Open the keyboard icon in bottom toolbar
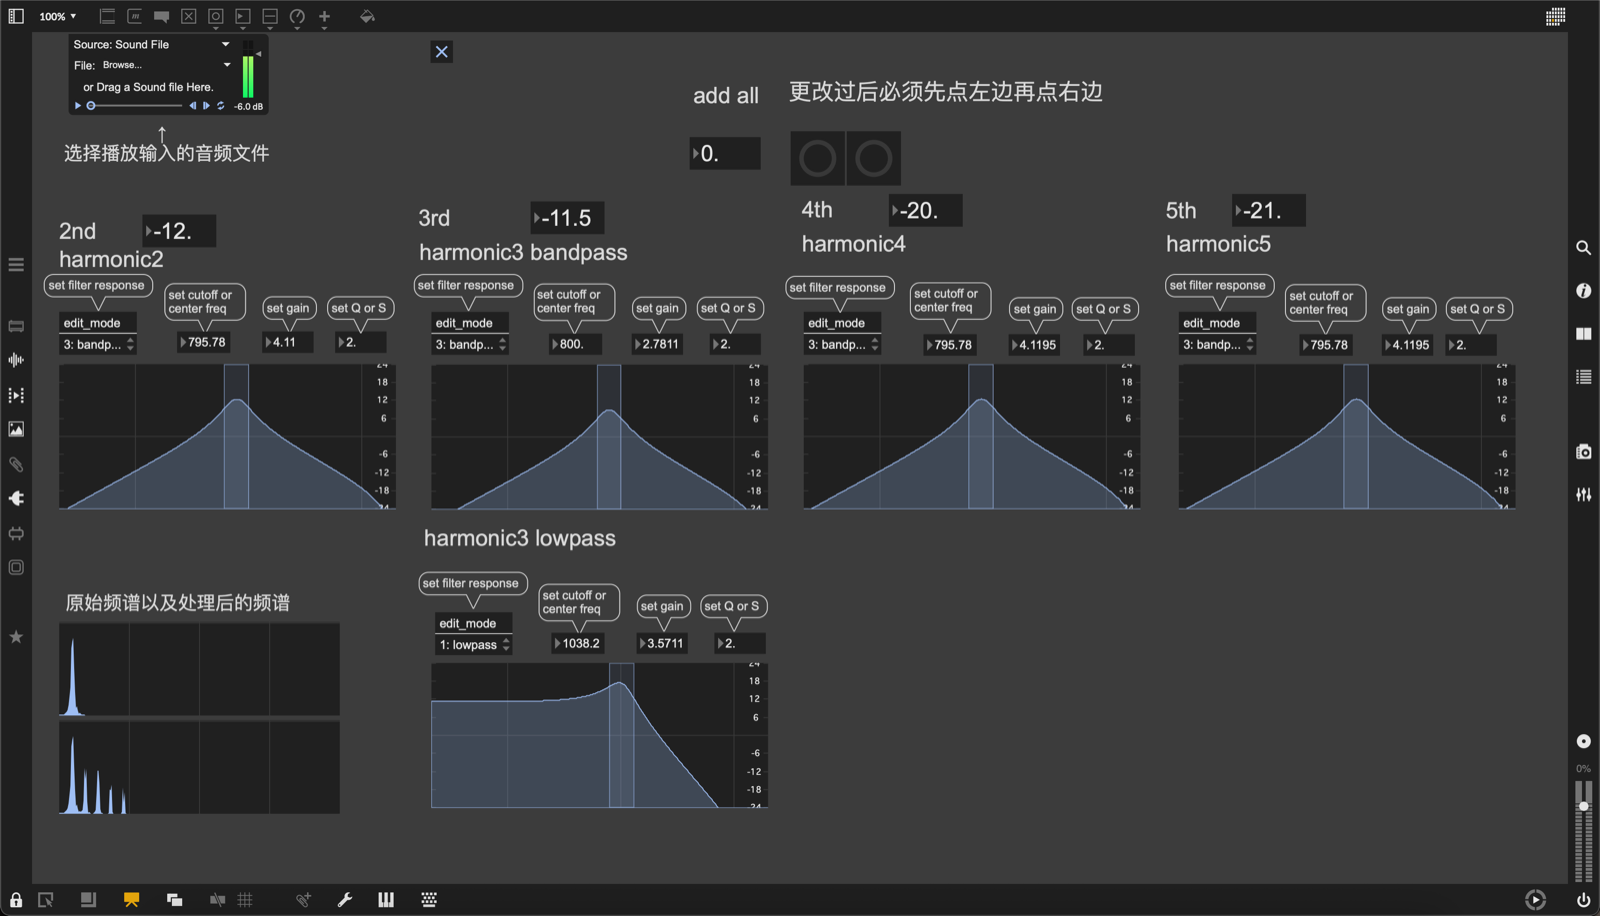Viewport: 1600px width, 916px height. pos(429,900)
